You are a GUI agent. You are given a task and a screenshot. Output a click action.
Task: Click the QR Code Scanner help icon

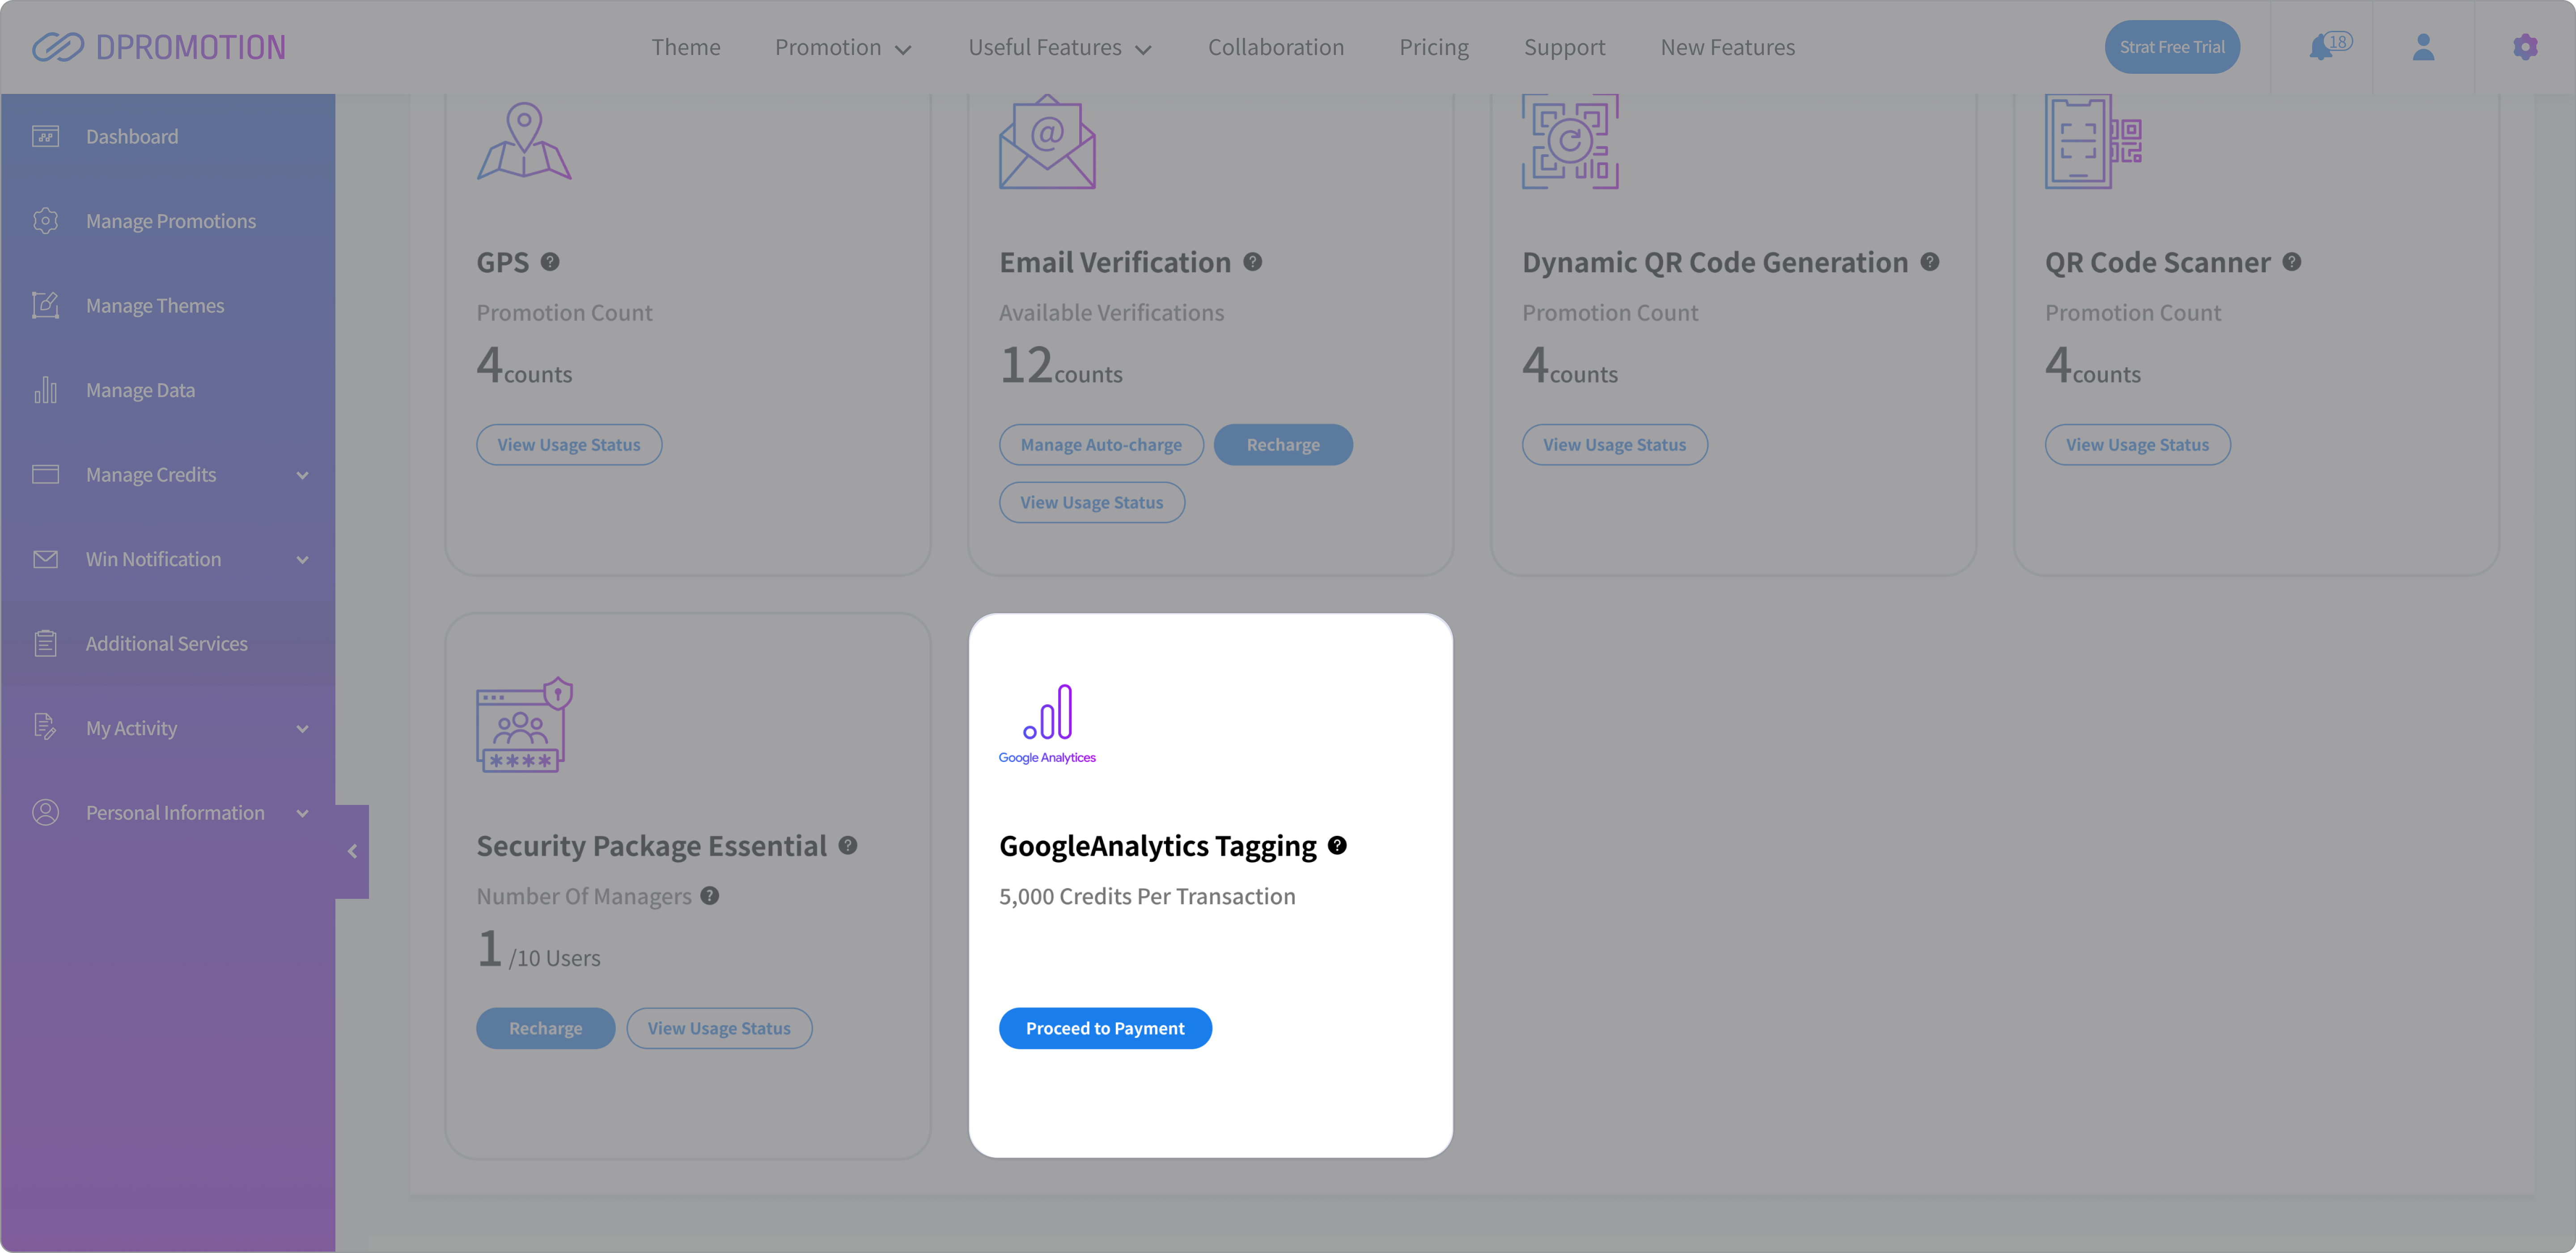click(x=2292, y=262)
